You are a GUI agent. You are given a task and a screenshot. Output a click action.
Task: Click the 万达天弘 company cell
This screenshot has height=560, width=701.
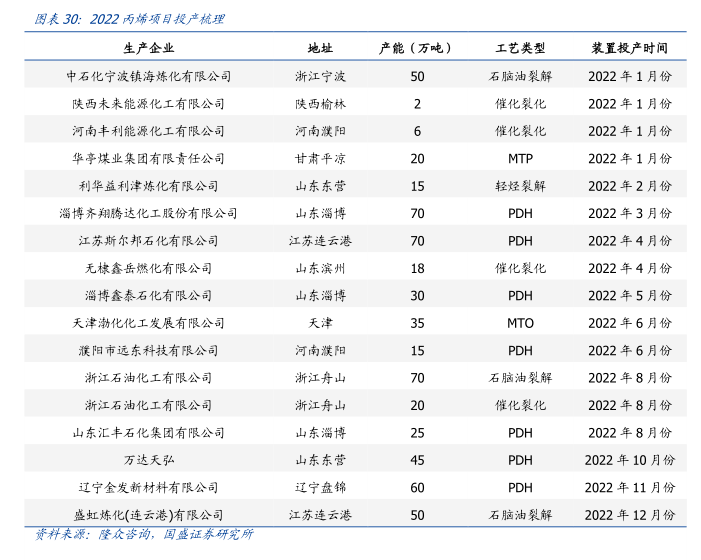tap(148, 460)
